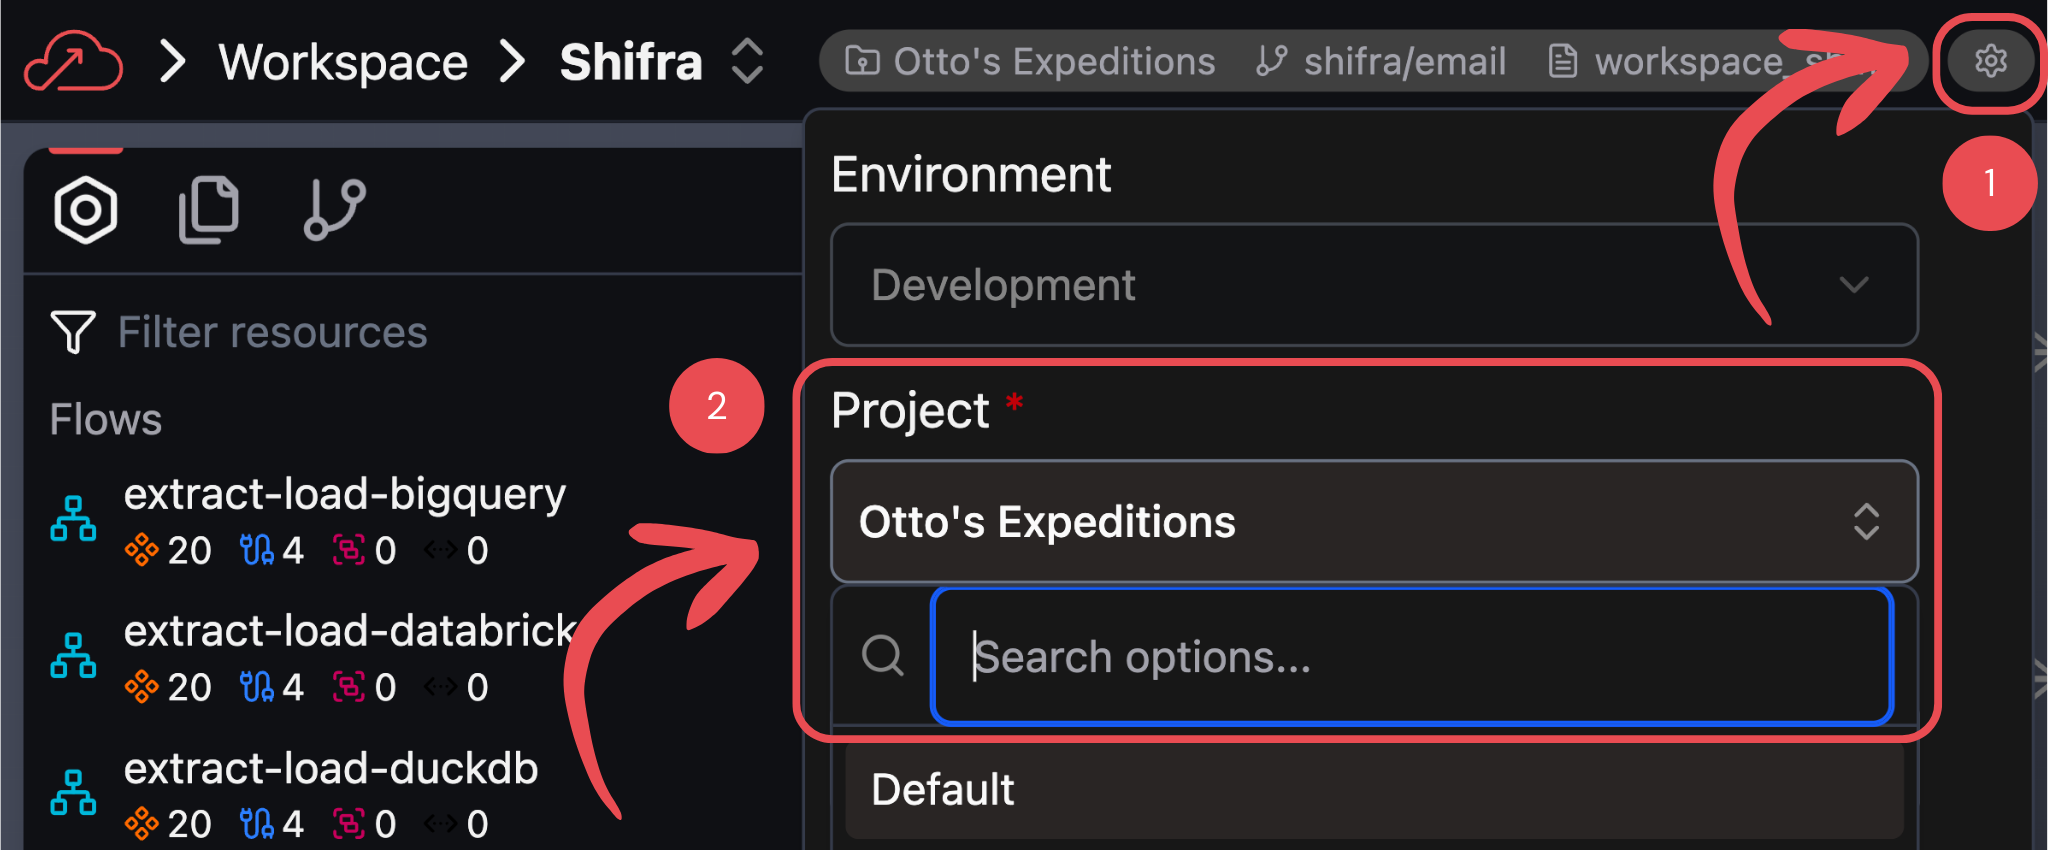
Task: Click the folder icon beside Otto's Expeditions
Action: pos(862,61)
